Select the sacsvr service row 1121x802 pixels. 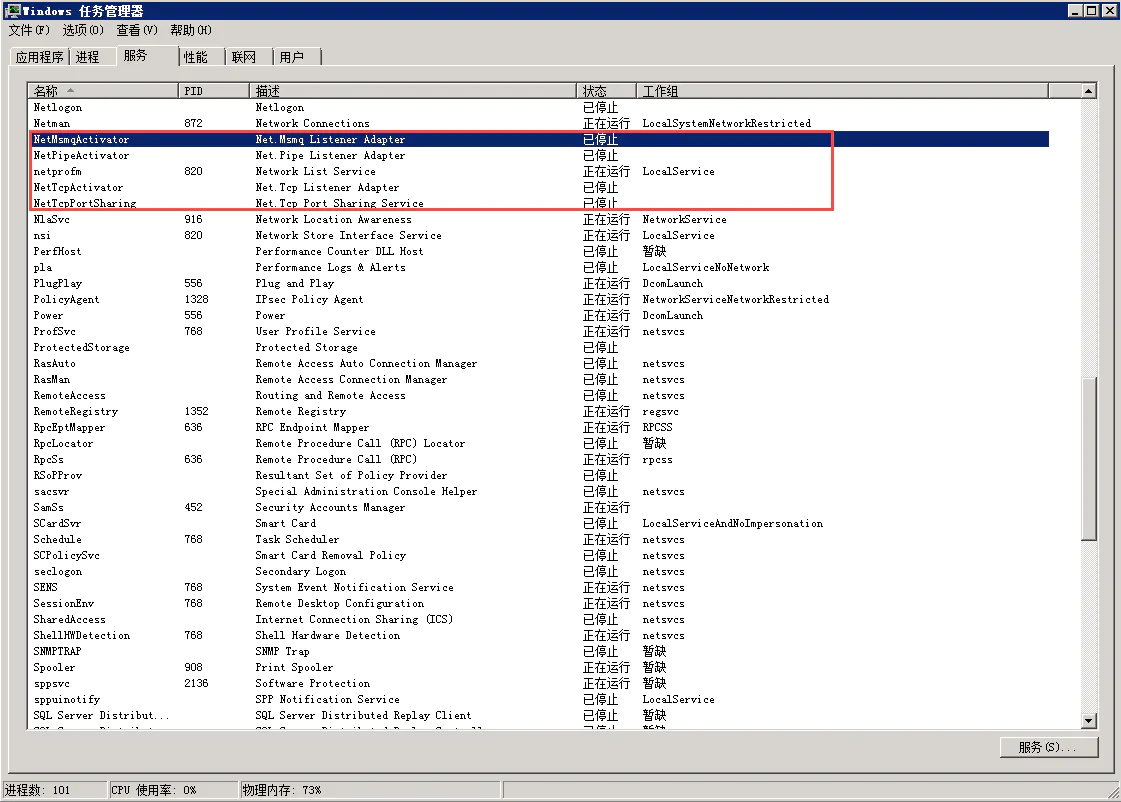[x=538, y=492]
